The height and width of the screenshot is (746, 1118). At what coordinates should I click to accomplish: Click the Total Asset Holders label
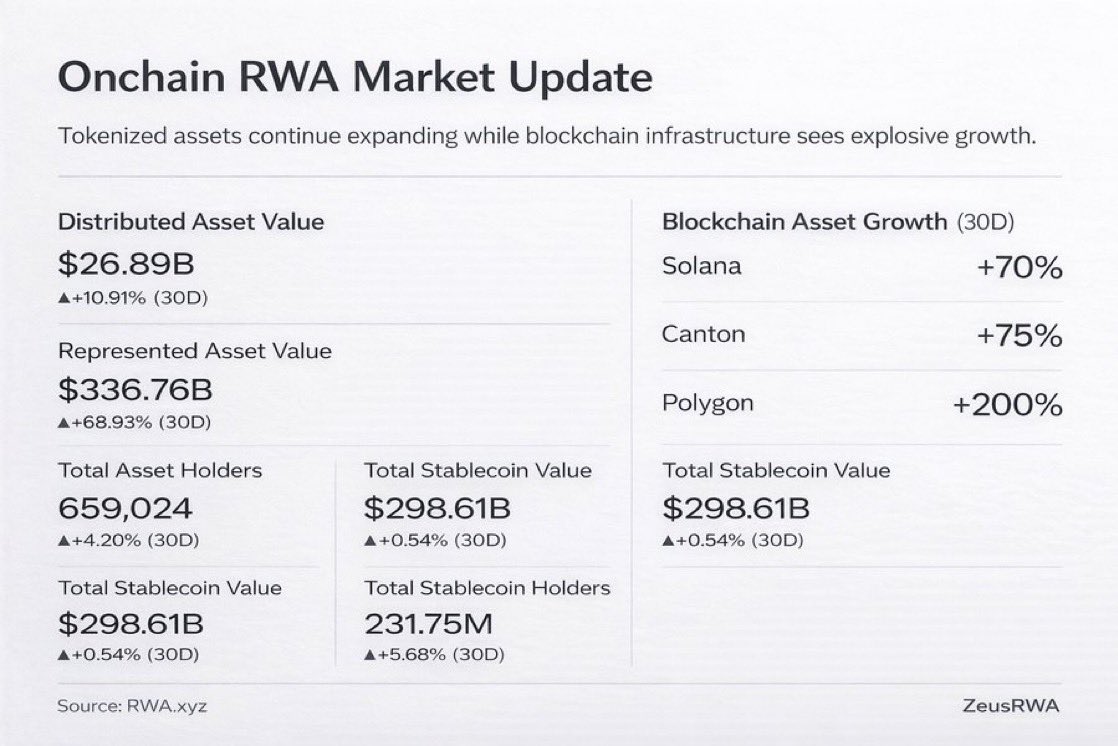tap(160, 470)
